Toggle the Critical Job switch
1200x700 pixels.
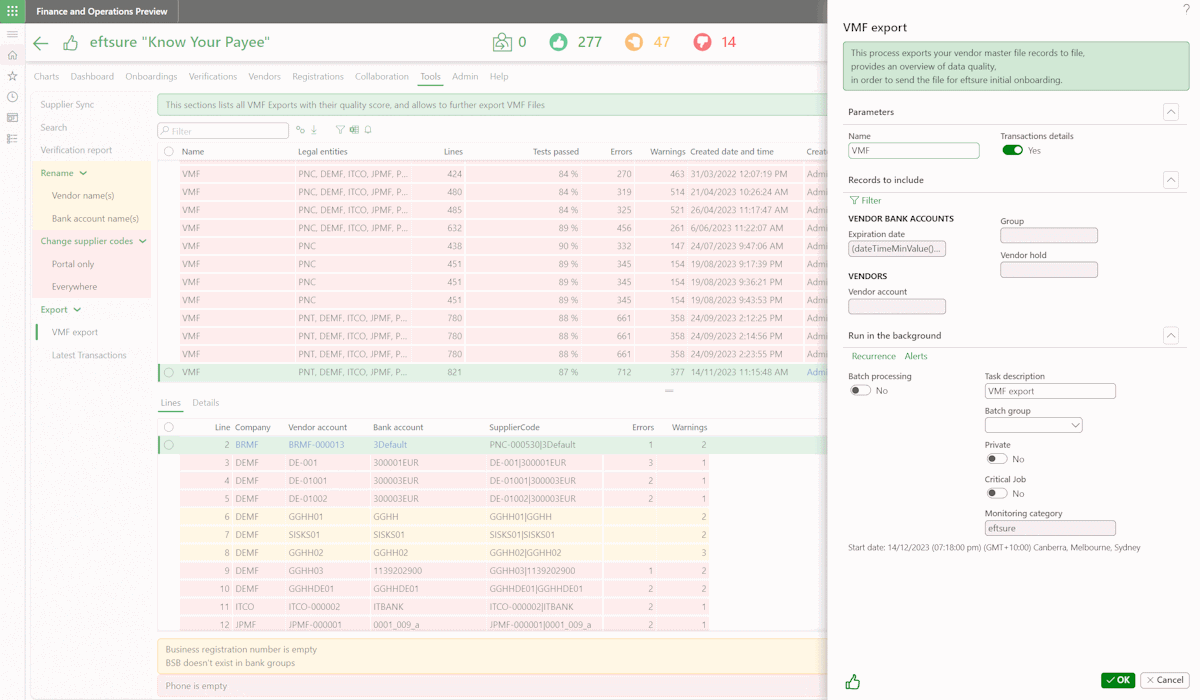coord(996,493)
